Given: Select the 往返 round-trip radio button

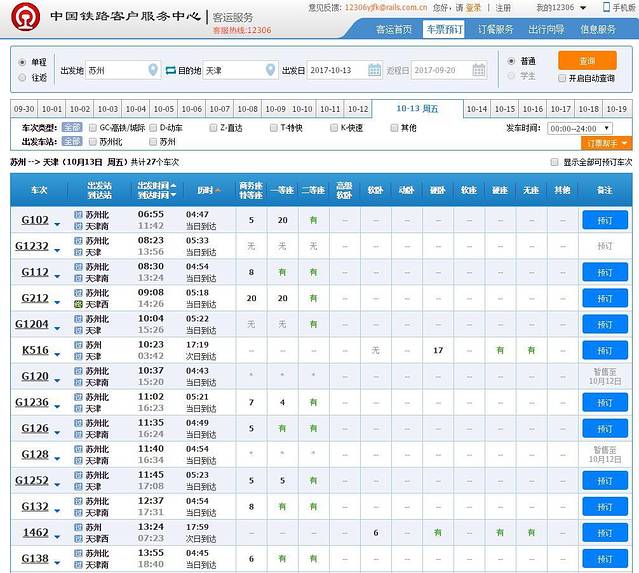Looking at the screenshot, I should 23,77.
